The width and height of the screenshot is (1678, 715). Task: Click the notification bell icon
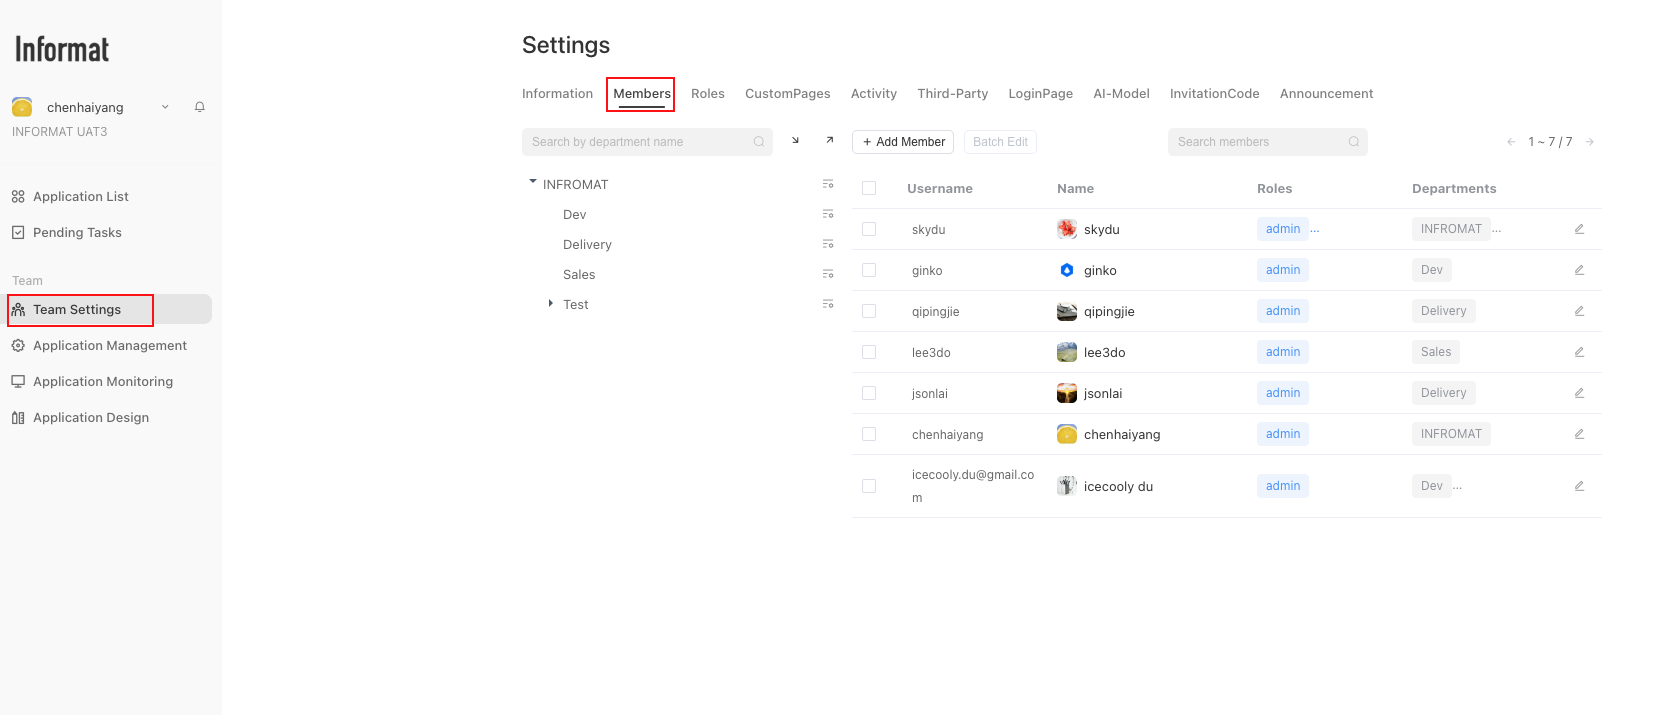click(x=200, y=107)
